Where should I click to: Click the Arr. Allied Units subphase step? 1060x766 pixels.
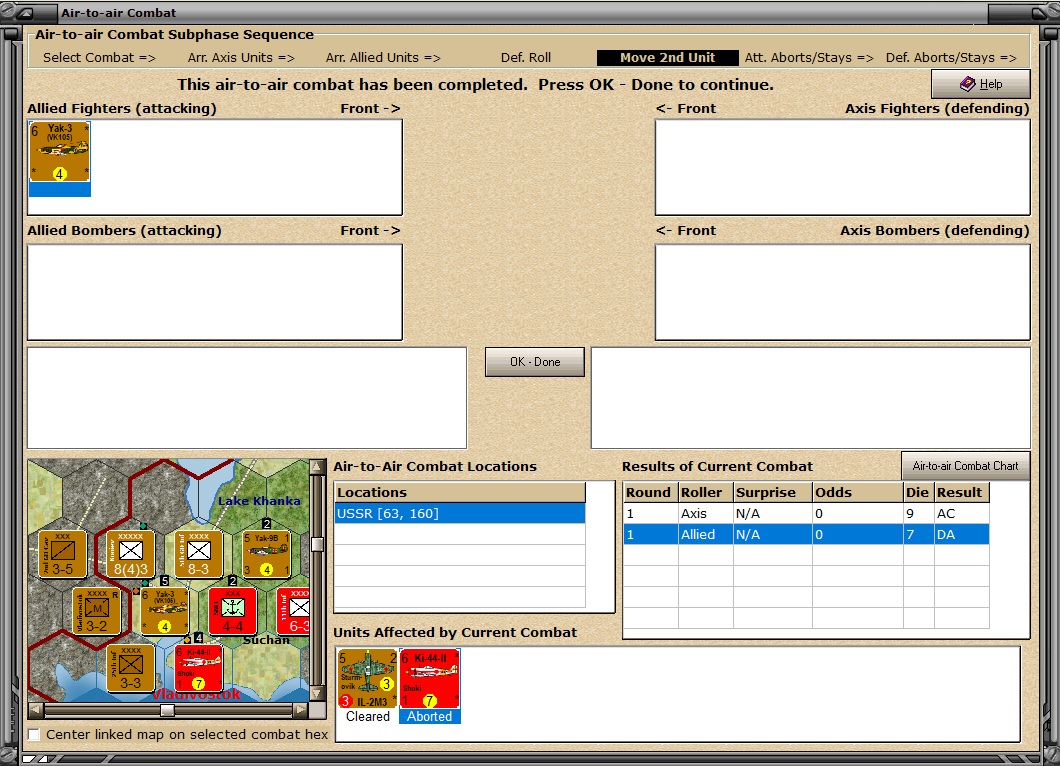(383, 57)
